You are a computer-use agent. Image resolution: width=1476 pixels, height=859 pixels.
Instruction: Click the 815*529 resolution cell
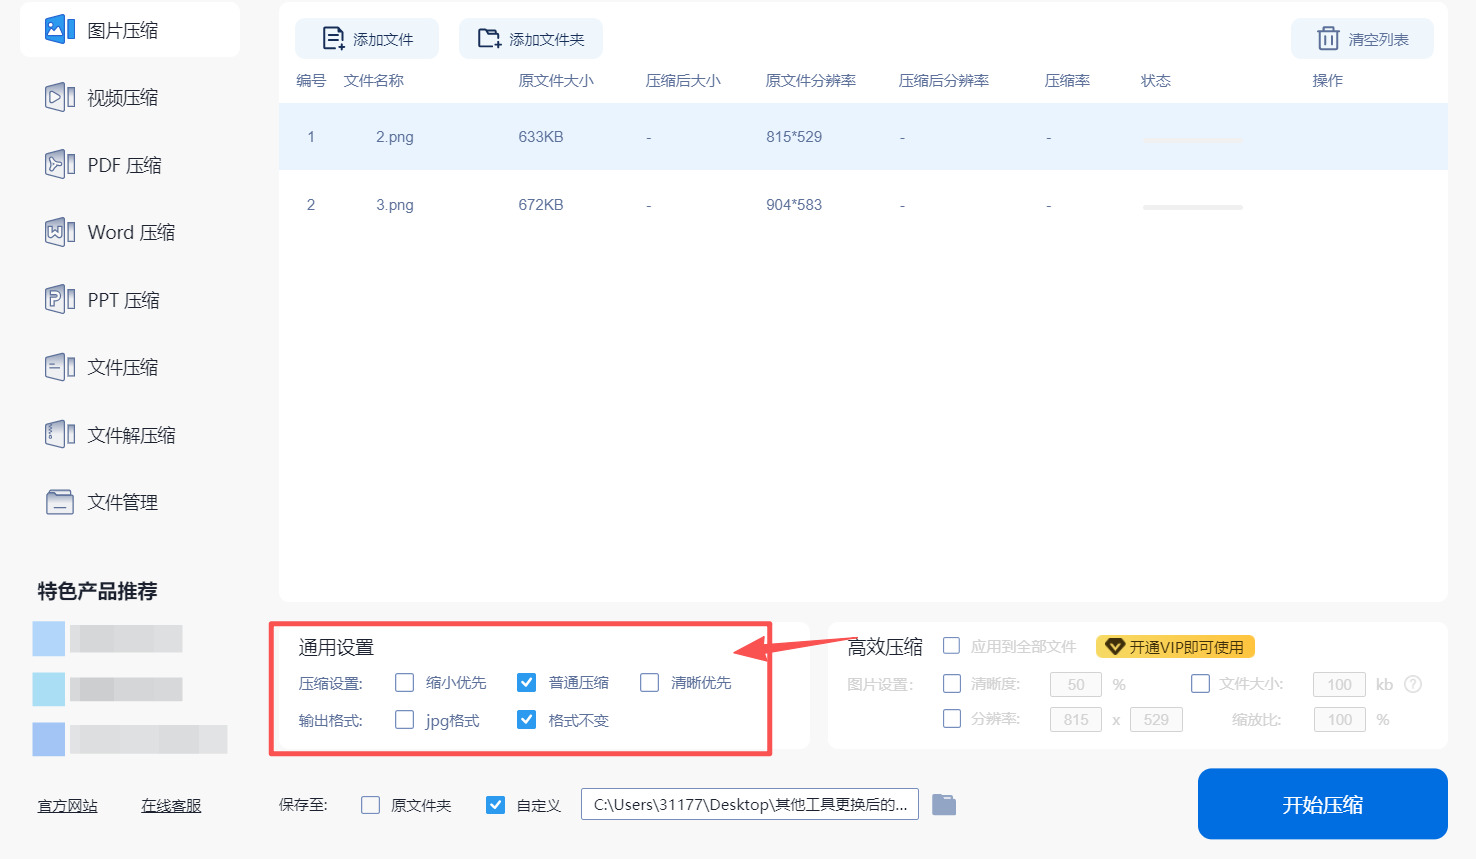point(794,137)
